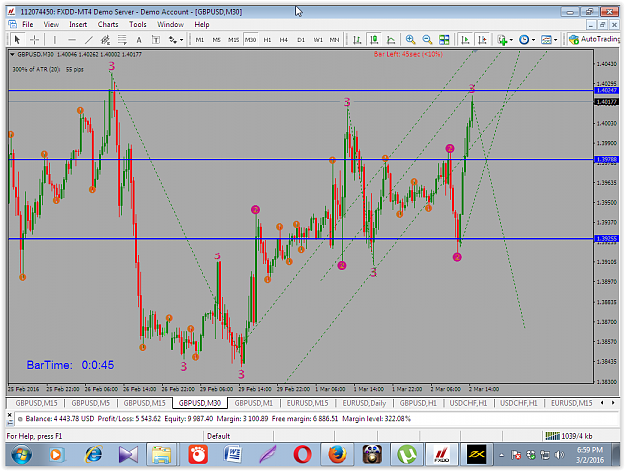The width and height of the screenshot is (625, 471).
Task: Open Opera browser from taskbar
Action: pyautogui.click(x=302, y=455)
